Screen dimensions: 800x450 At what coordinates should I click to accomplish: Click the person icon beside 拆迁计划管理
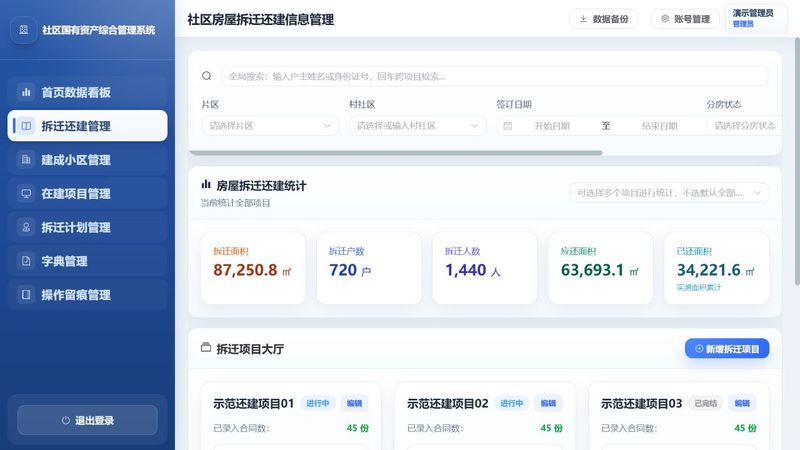point(26,227)
